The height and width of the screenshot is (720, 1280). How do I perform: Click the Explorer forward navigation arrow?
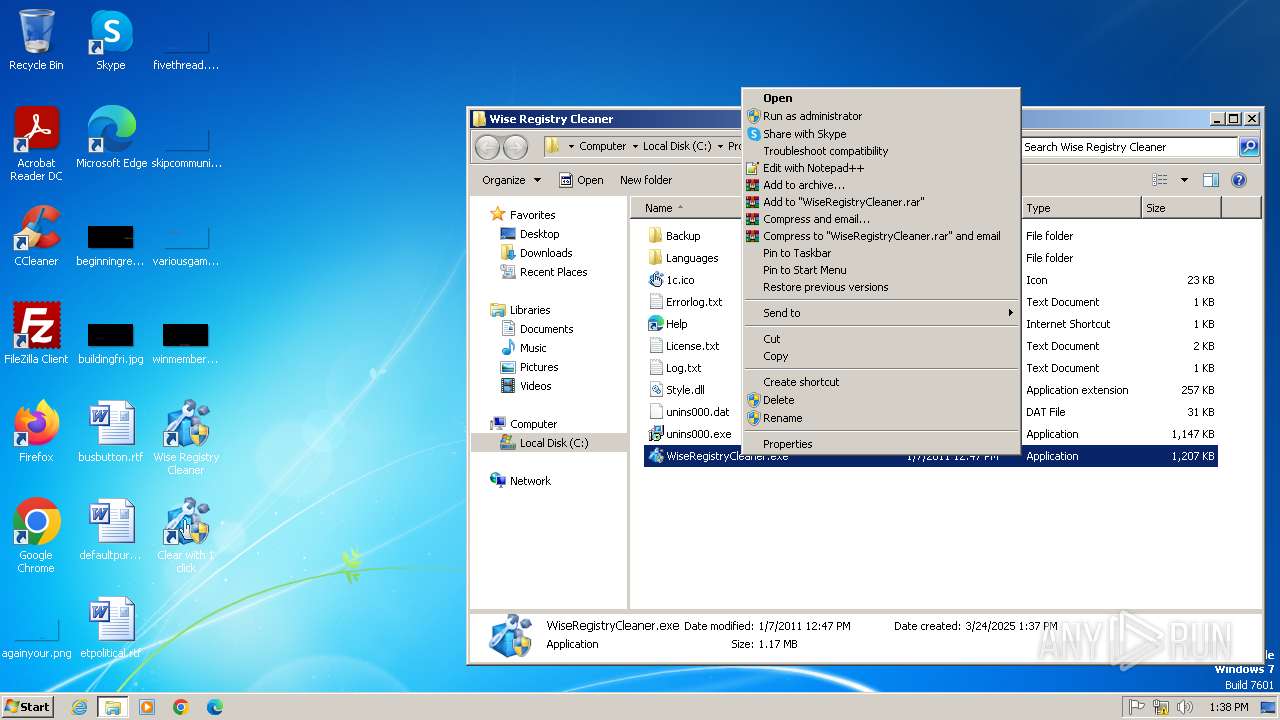tap(515, 147)
